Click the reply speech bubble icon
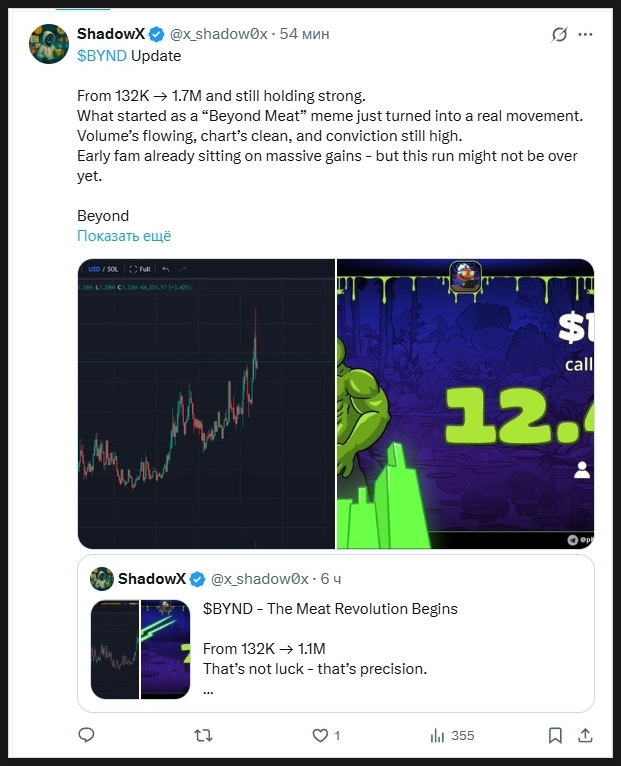 point(87,735)
